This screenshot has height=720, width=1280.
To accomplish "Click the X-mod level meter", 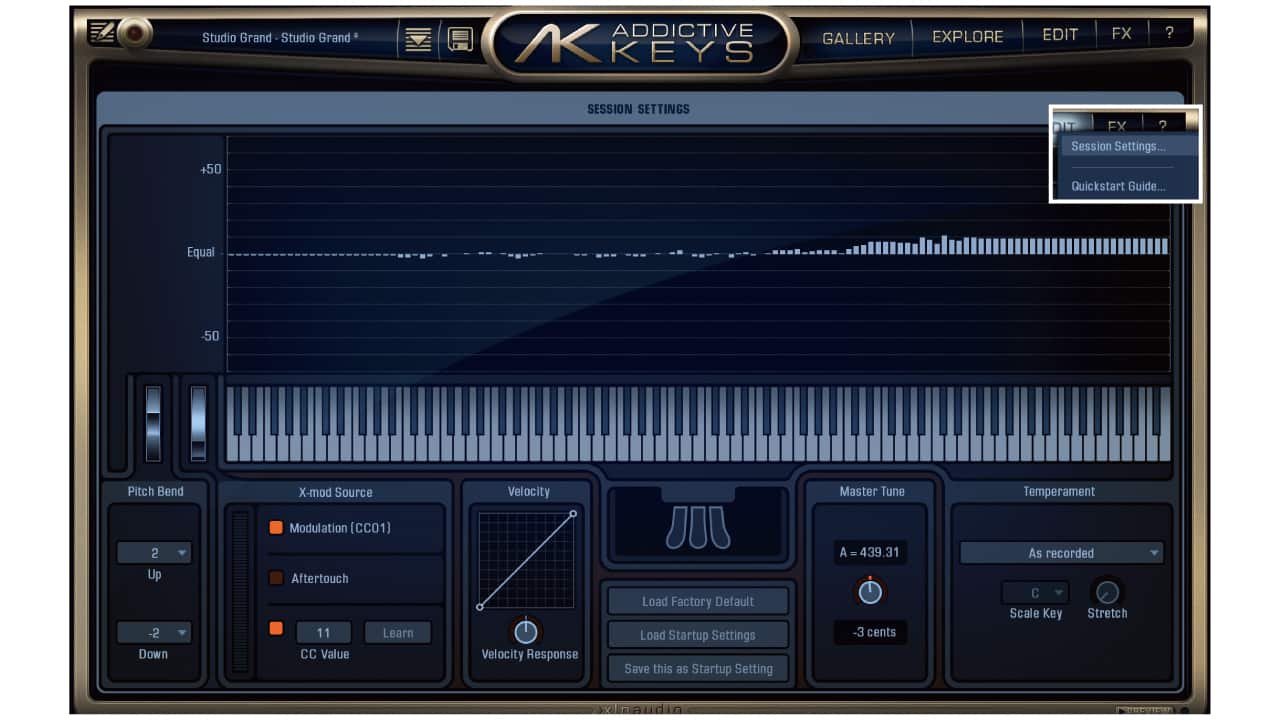I will (240, 592).
